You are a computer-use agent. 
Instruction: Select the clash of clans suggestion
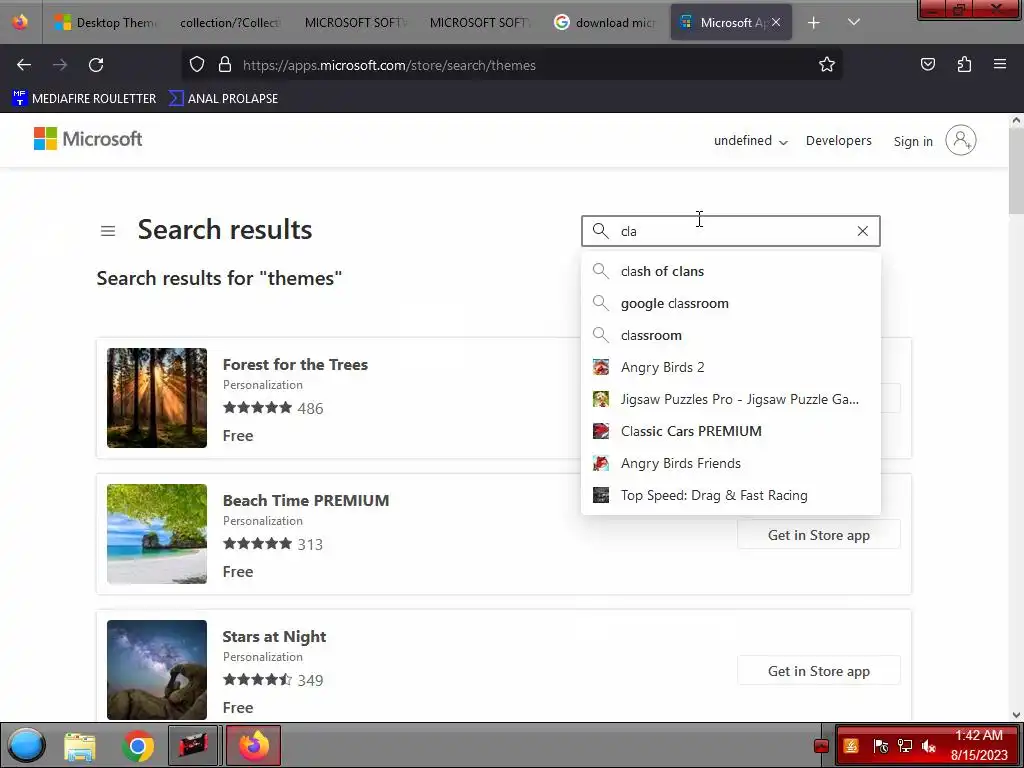[x=731, y=271]
